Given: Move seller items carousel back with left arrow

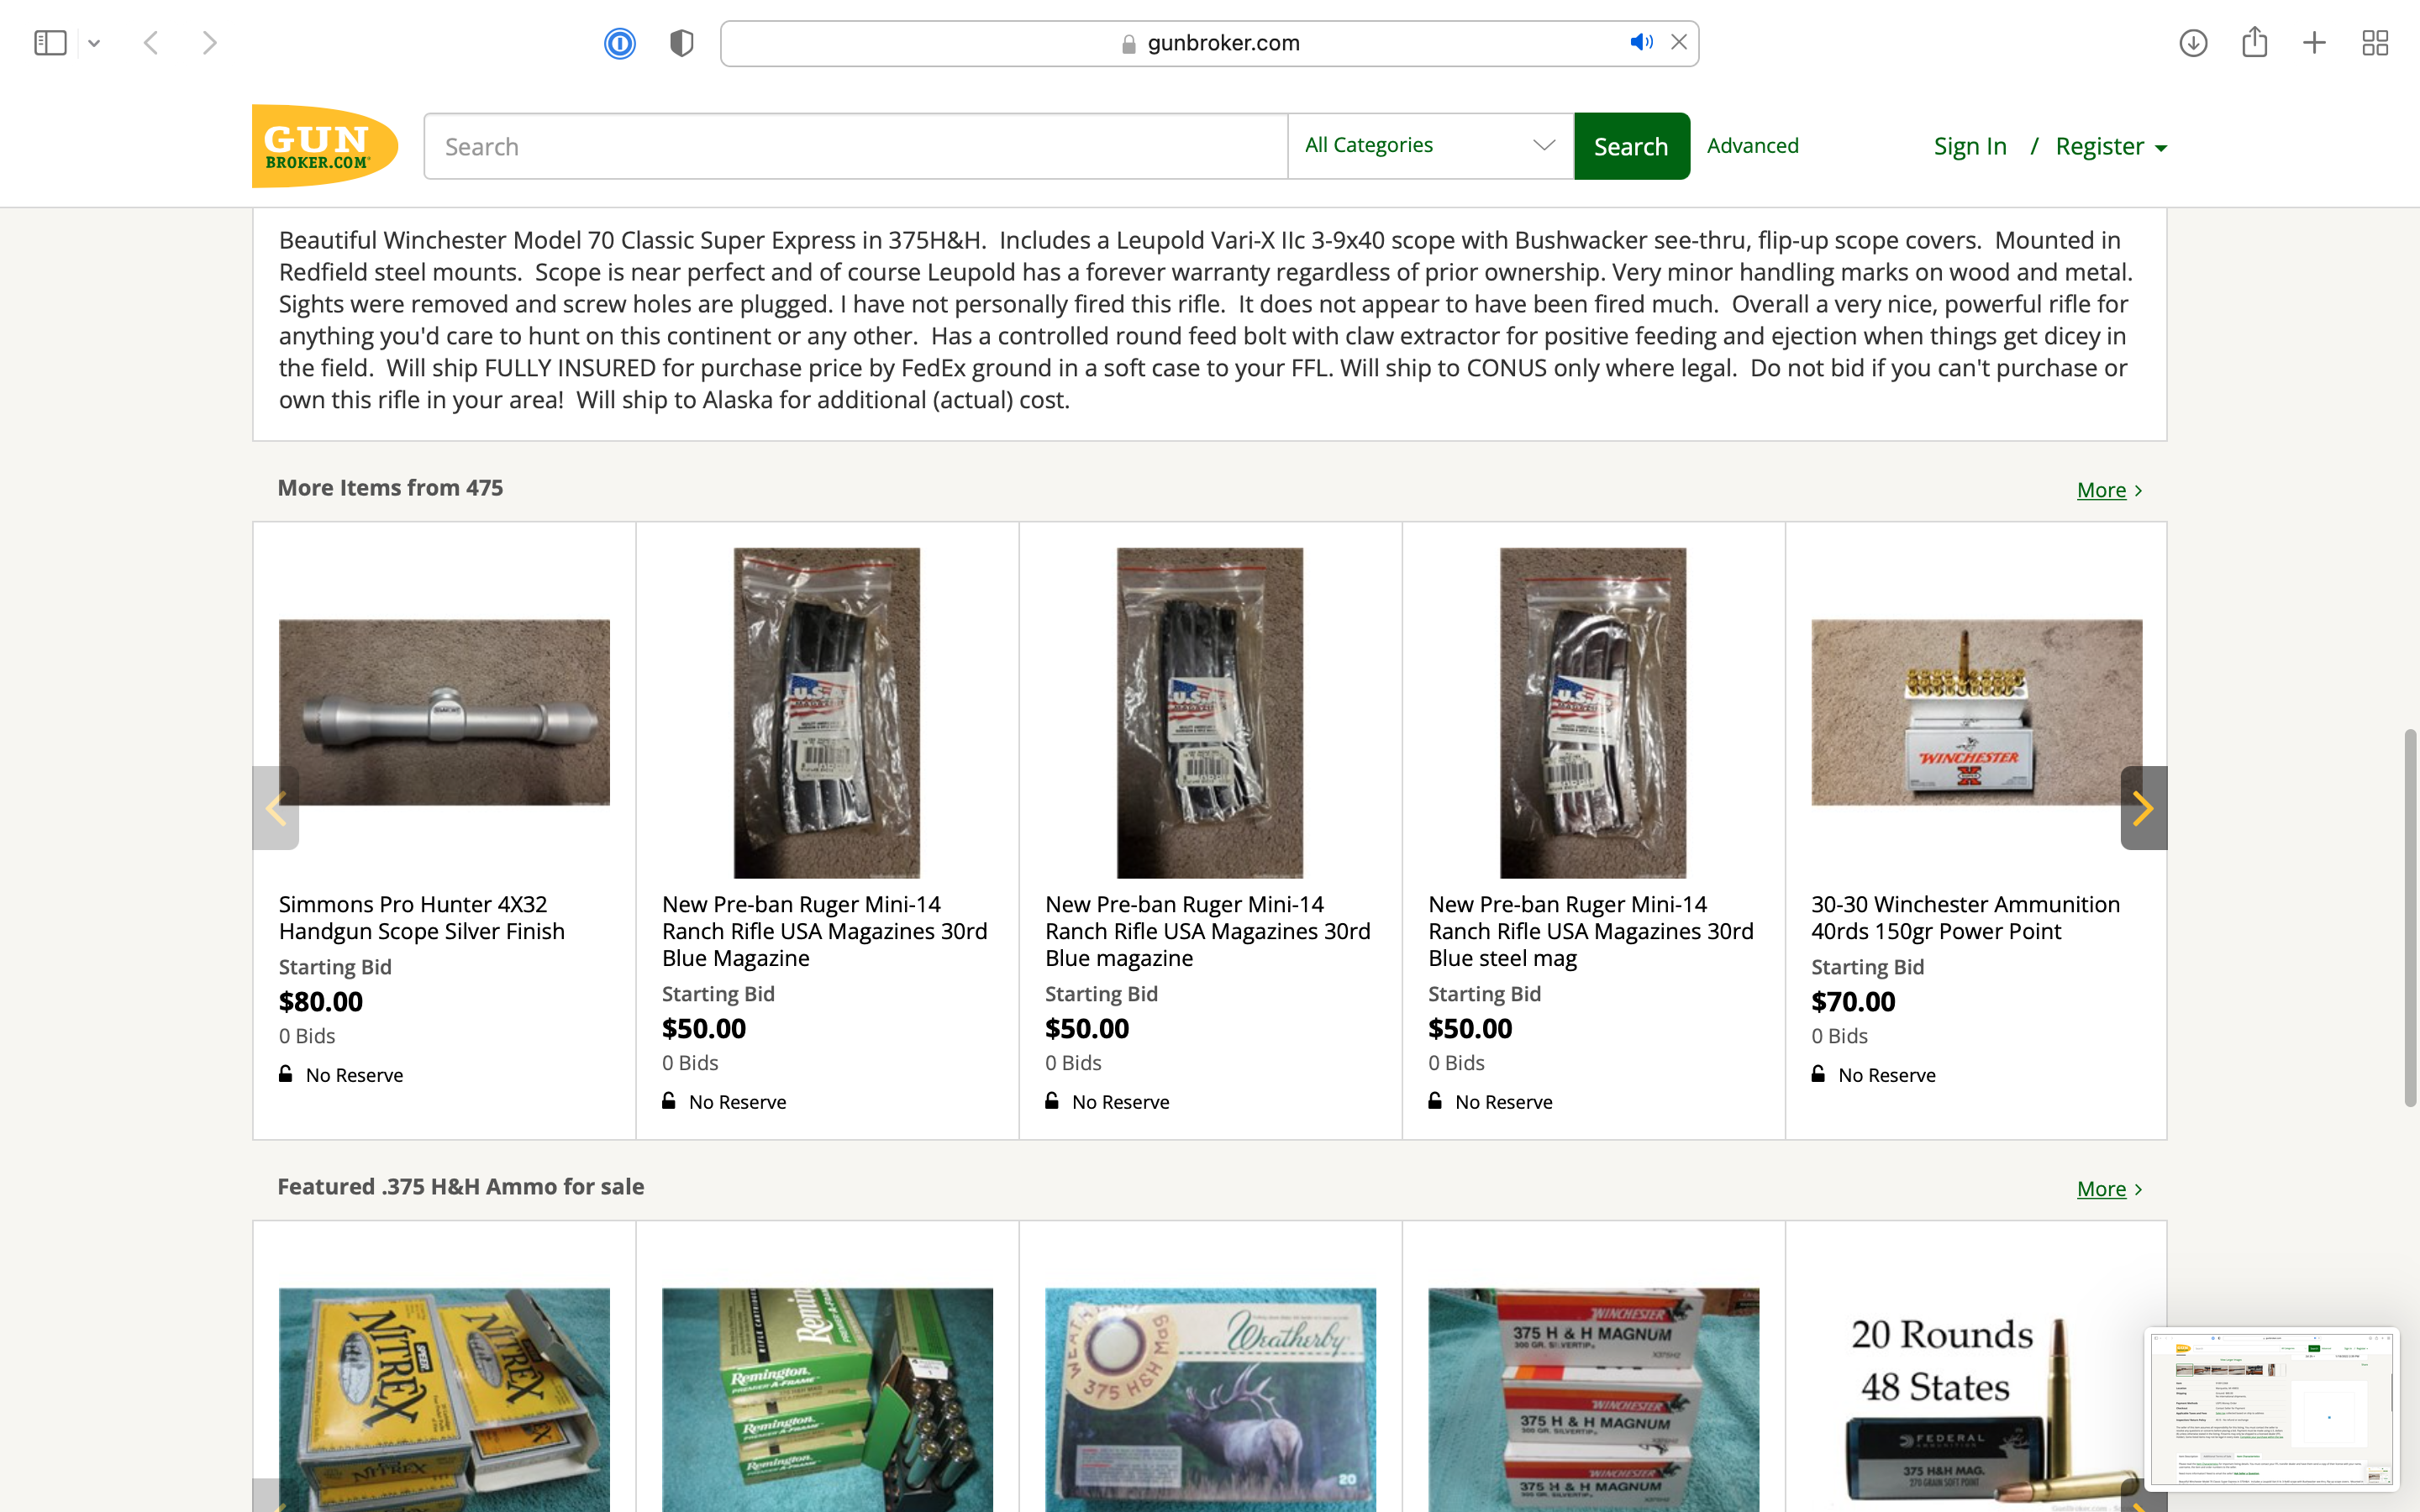Looking at the screenshot, I should point(276,808).
